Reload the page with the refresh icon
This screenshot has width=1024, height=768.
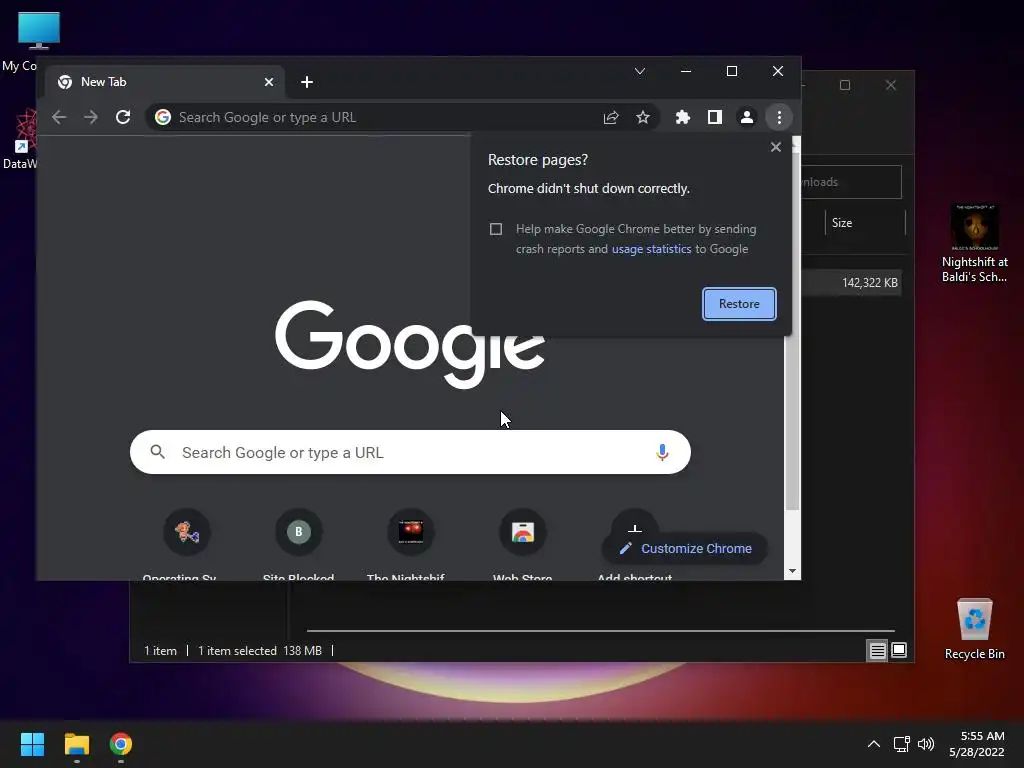click(x=123, y=117)
